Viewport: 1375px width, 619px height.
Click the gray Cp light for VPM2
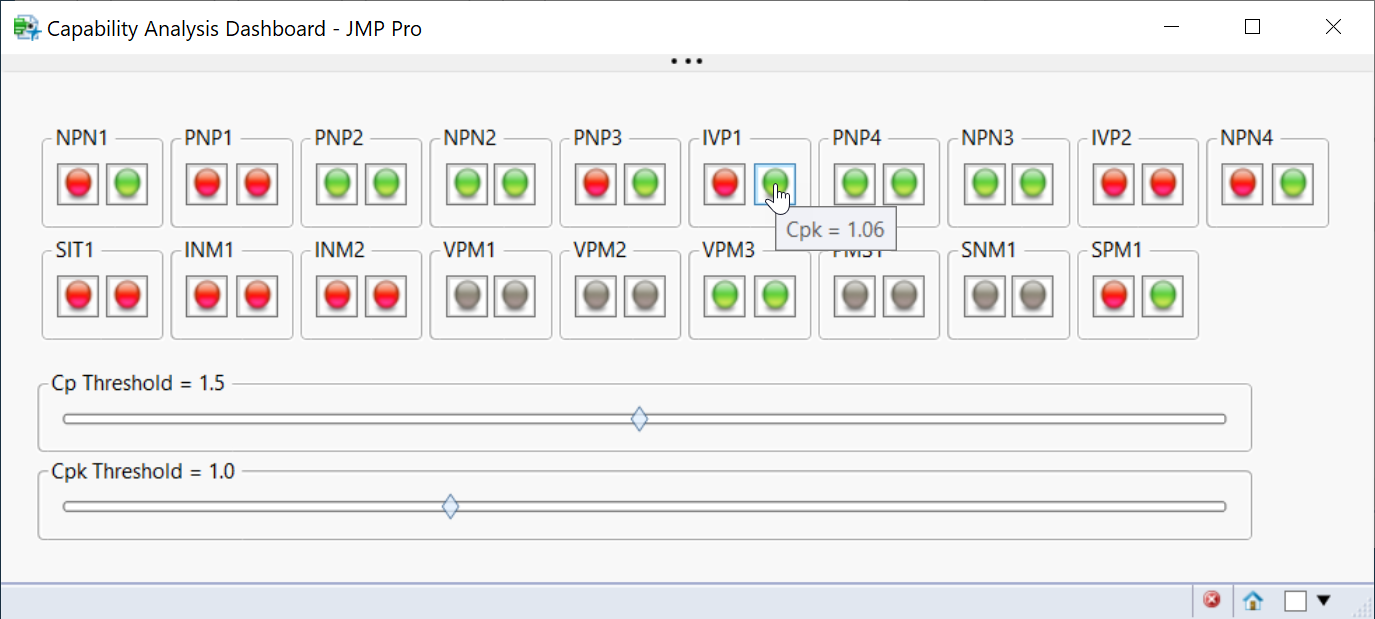[x=596, y=296]
